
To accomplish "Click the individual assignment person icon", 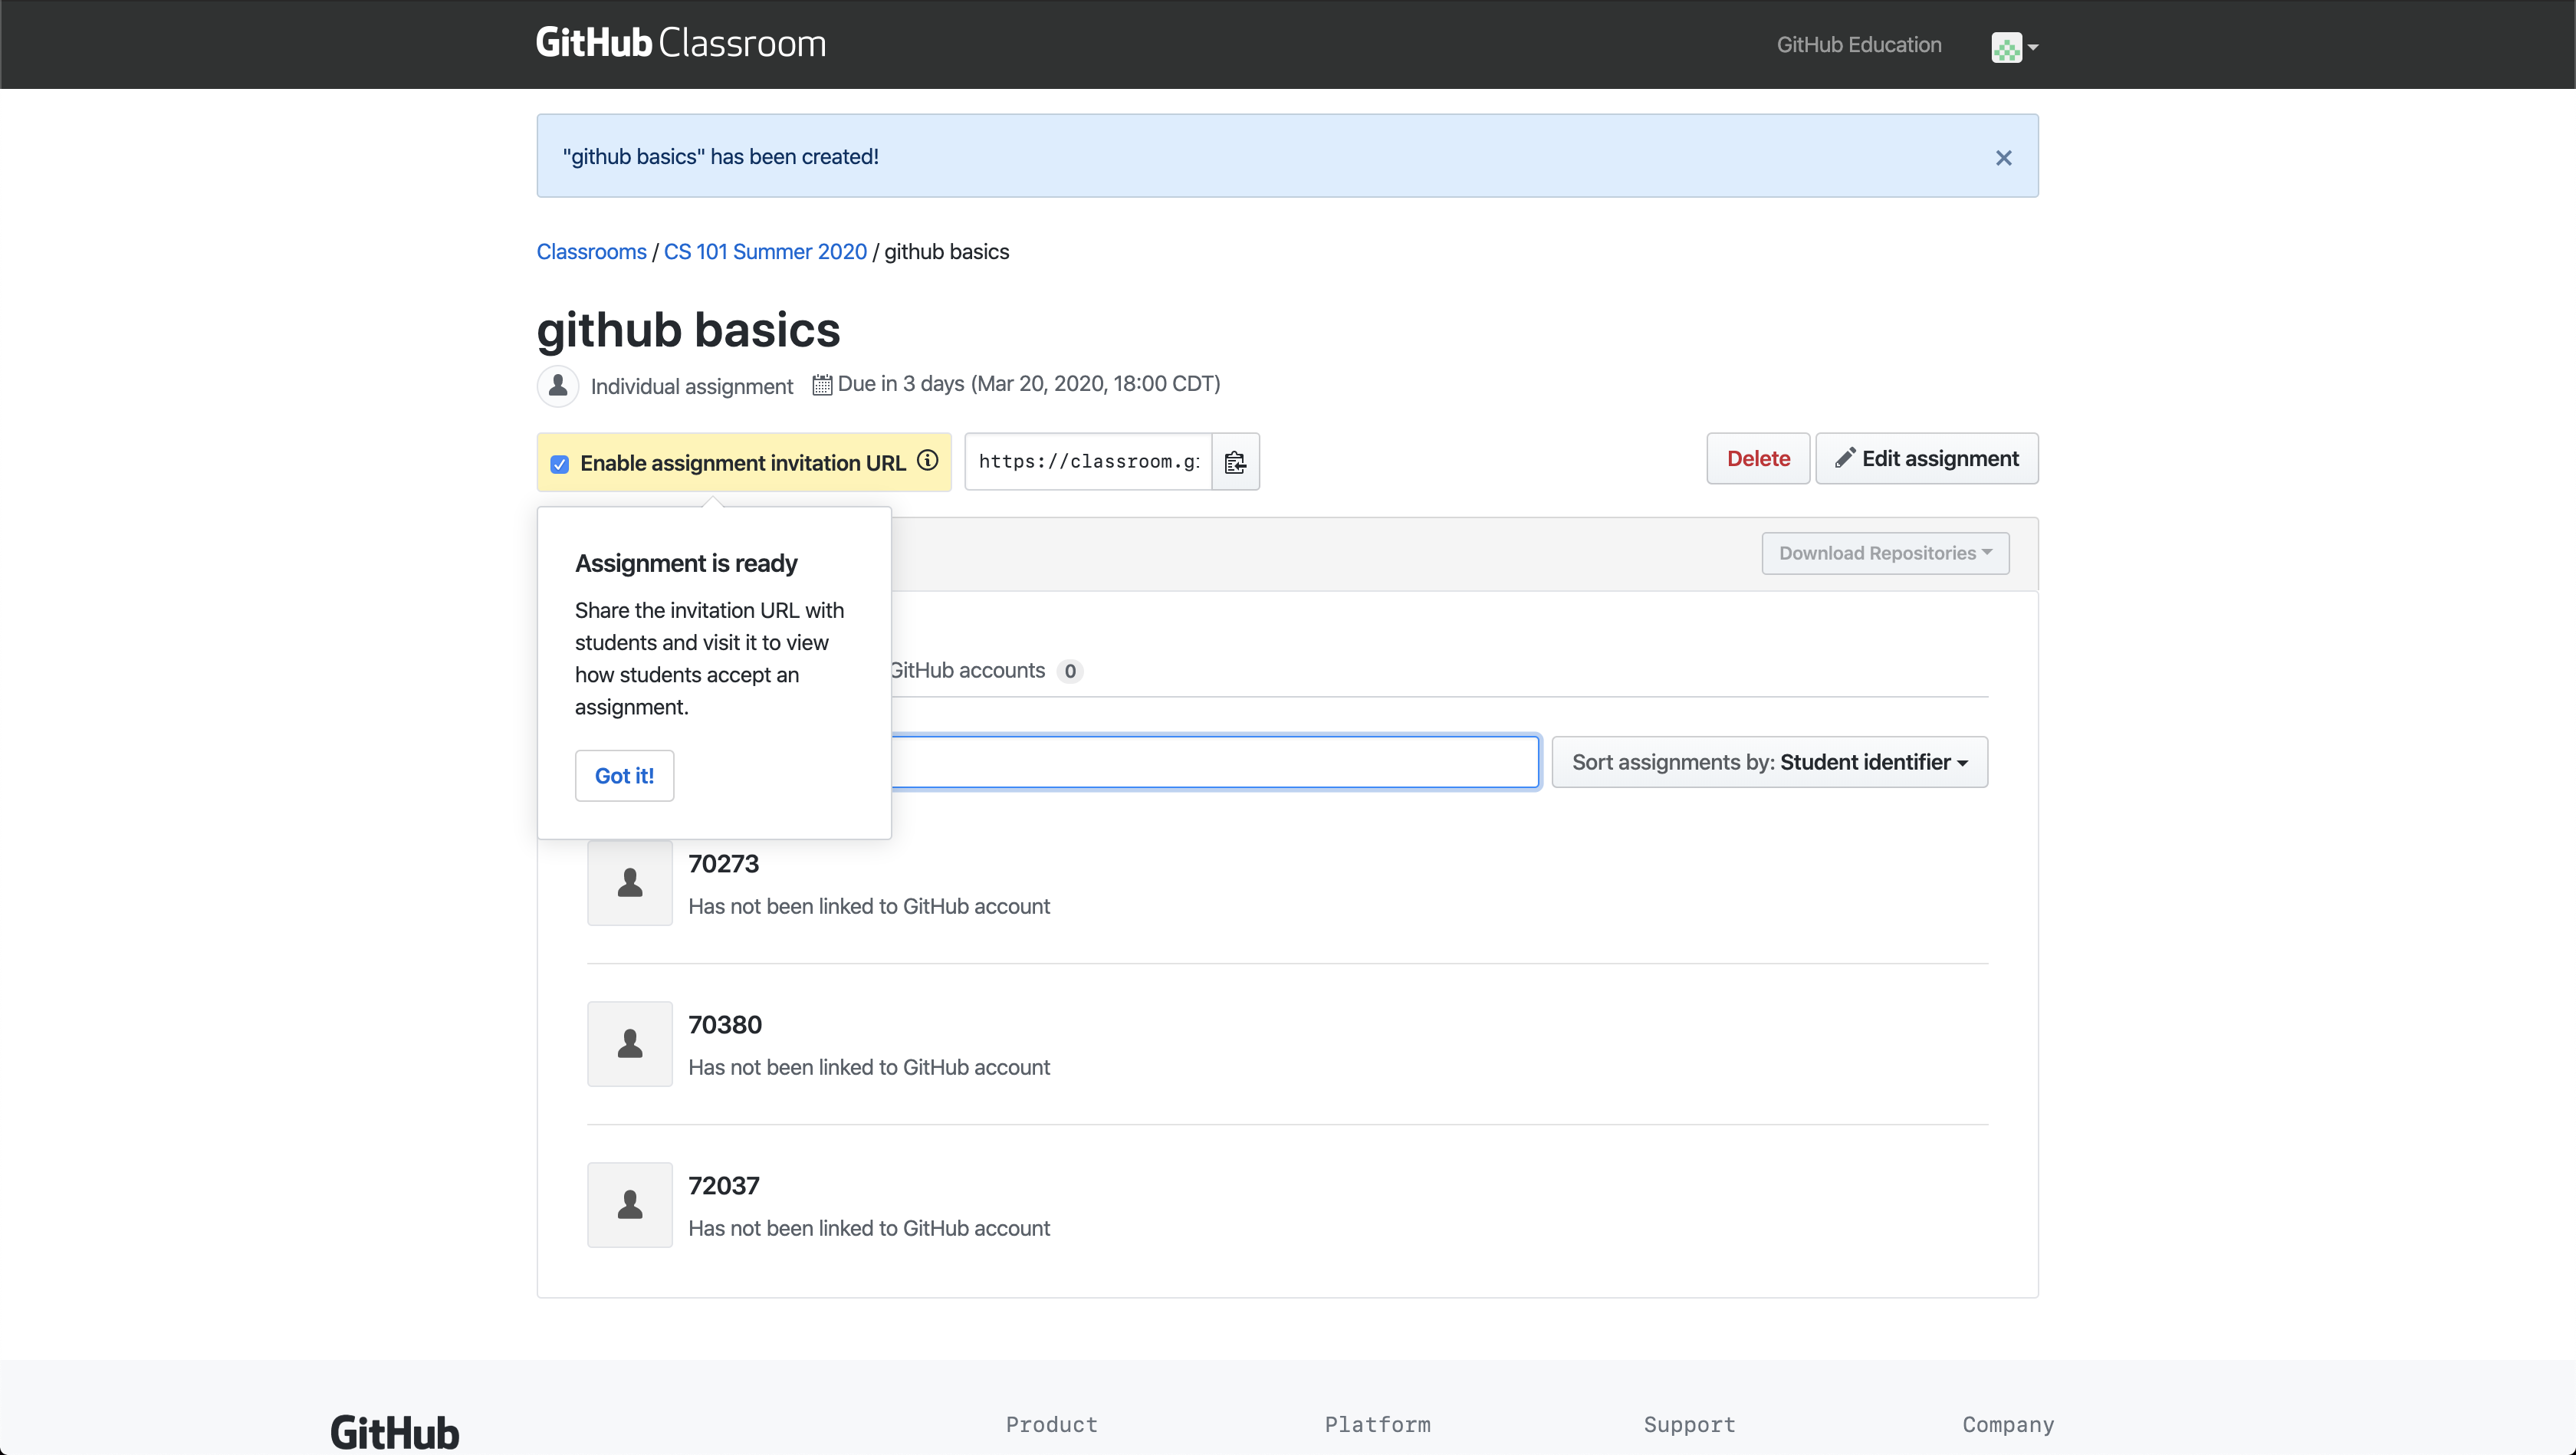I will (x=557, y=385).
